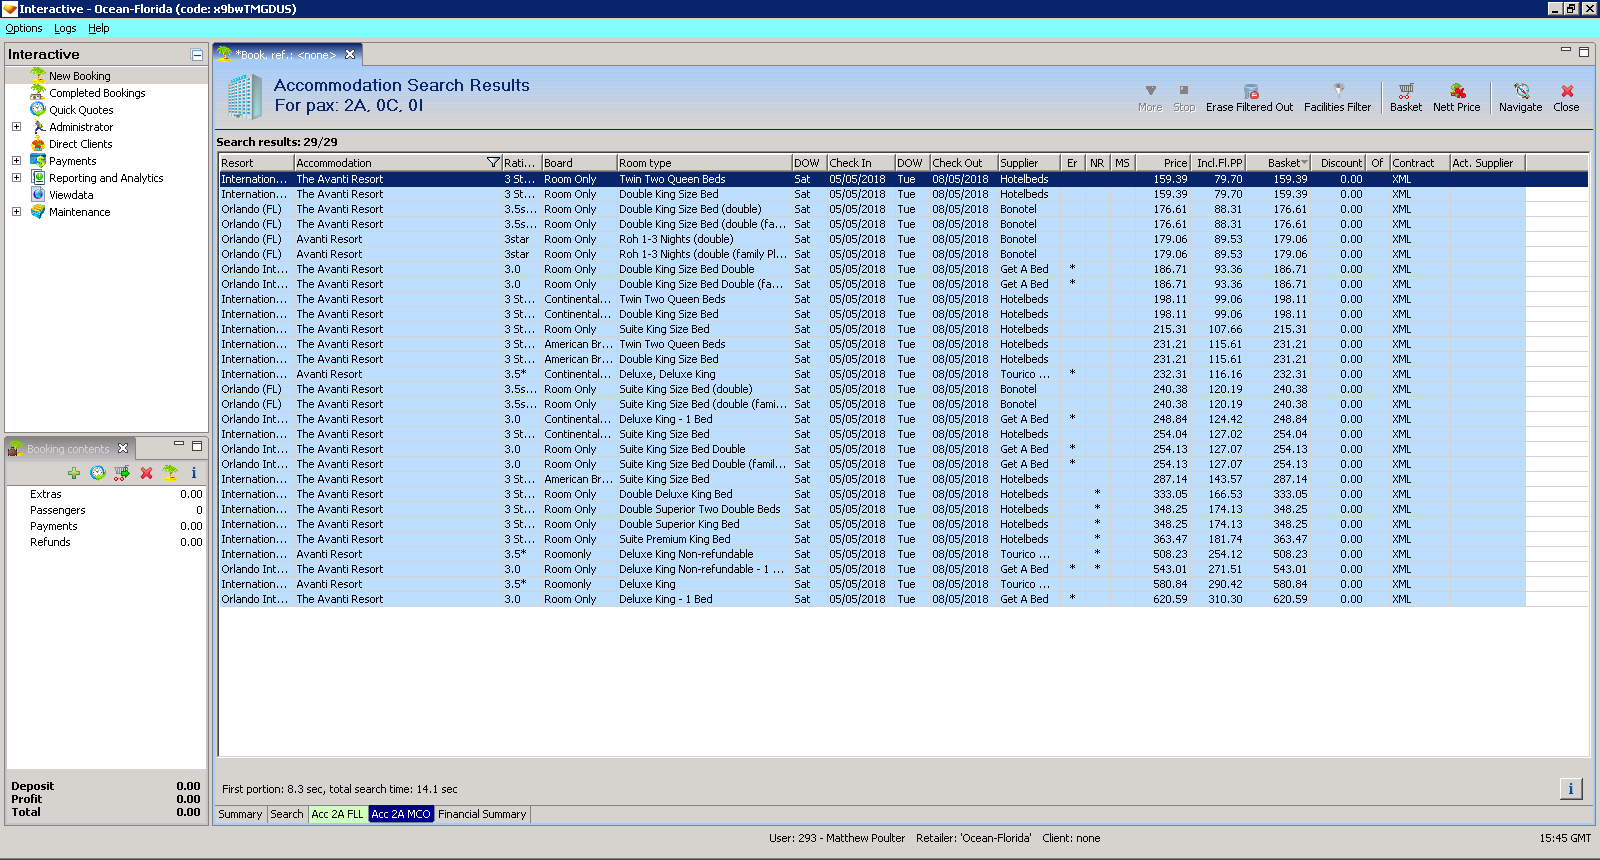The width and height of the screenshot is (1600, 860).
Task: Expand the Reporting and Analytics node
Action: 16,178
